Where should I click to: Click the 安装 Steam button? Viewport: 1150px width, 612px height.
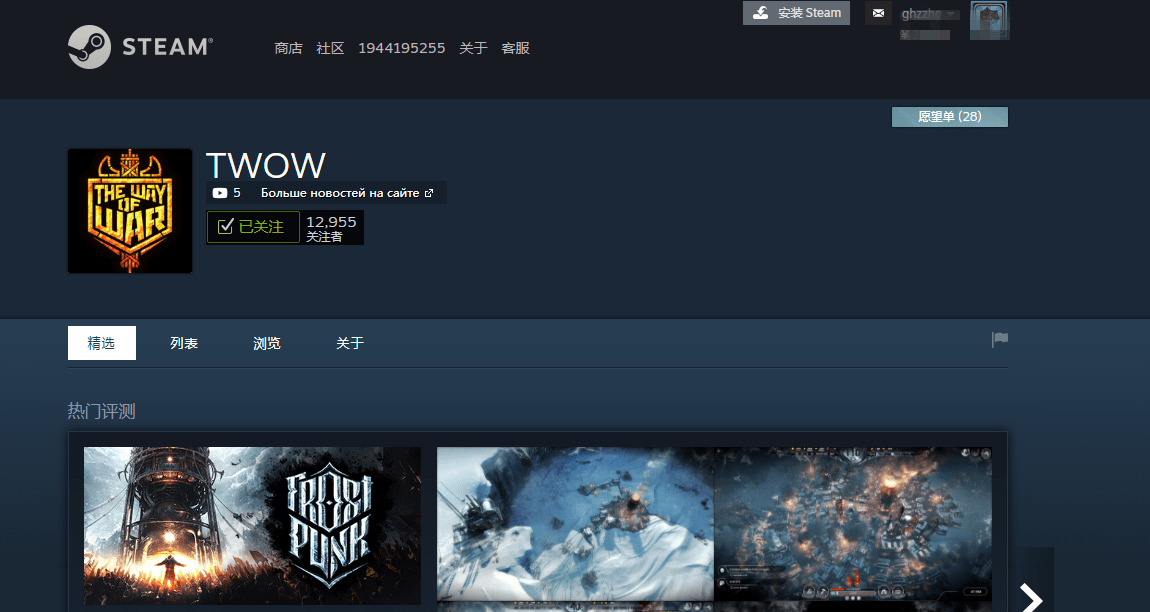796,13
